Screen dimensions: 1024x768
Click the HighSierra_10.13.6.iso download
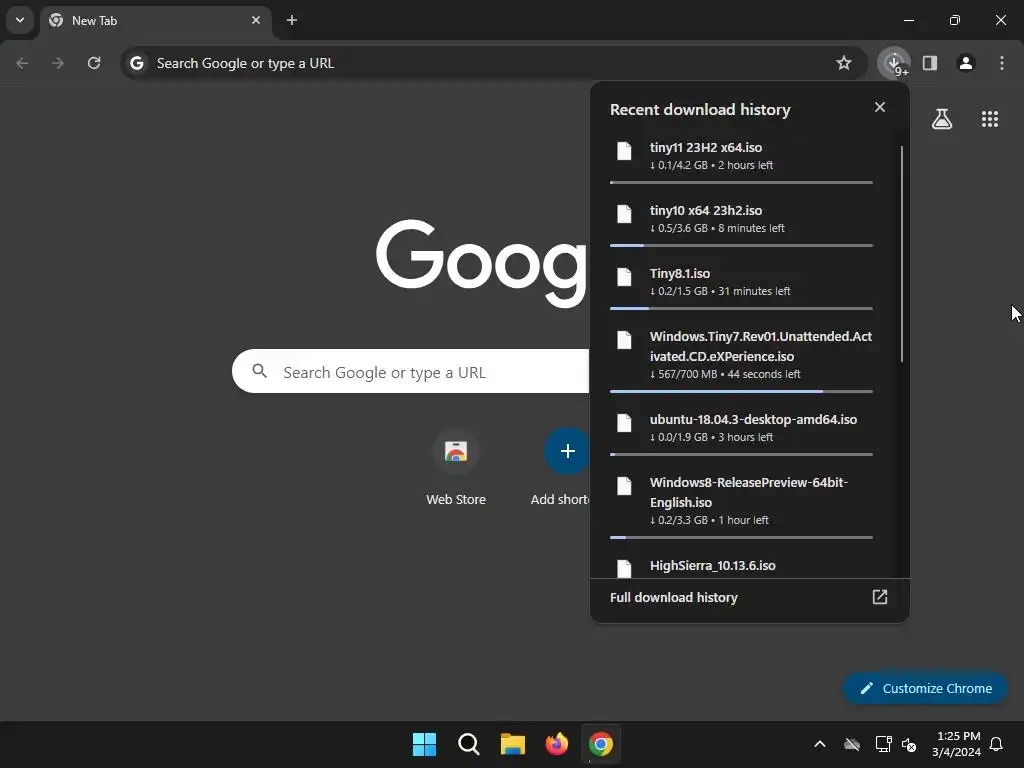click(x=741, y=565)
